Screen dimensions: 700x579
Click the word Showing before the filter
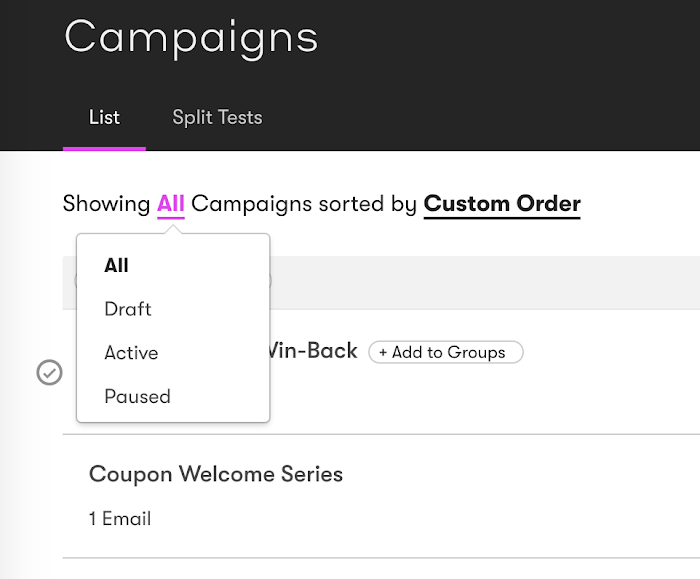click(106, 204)
